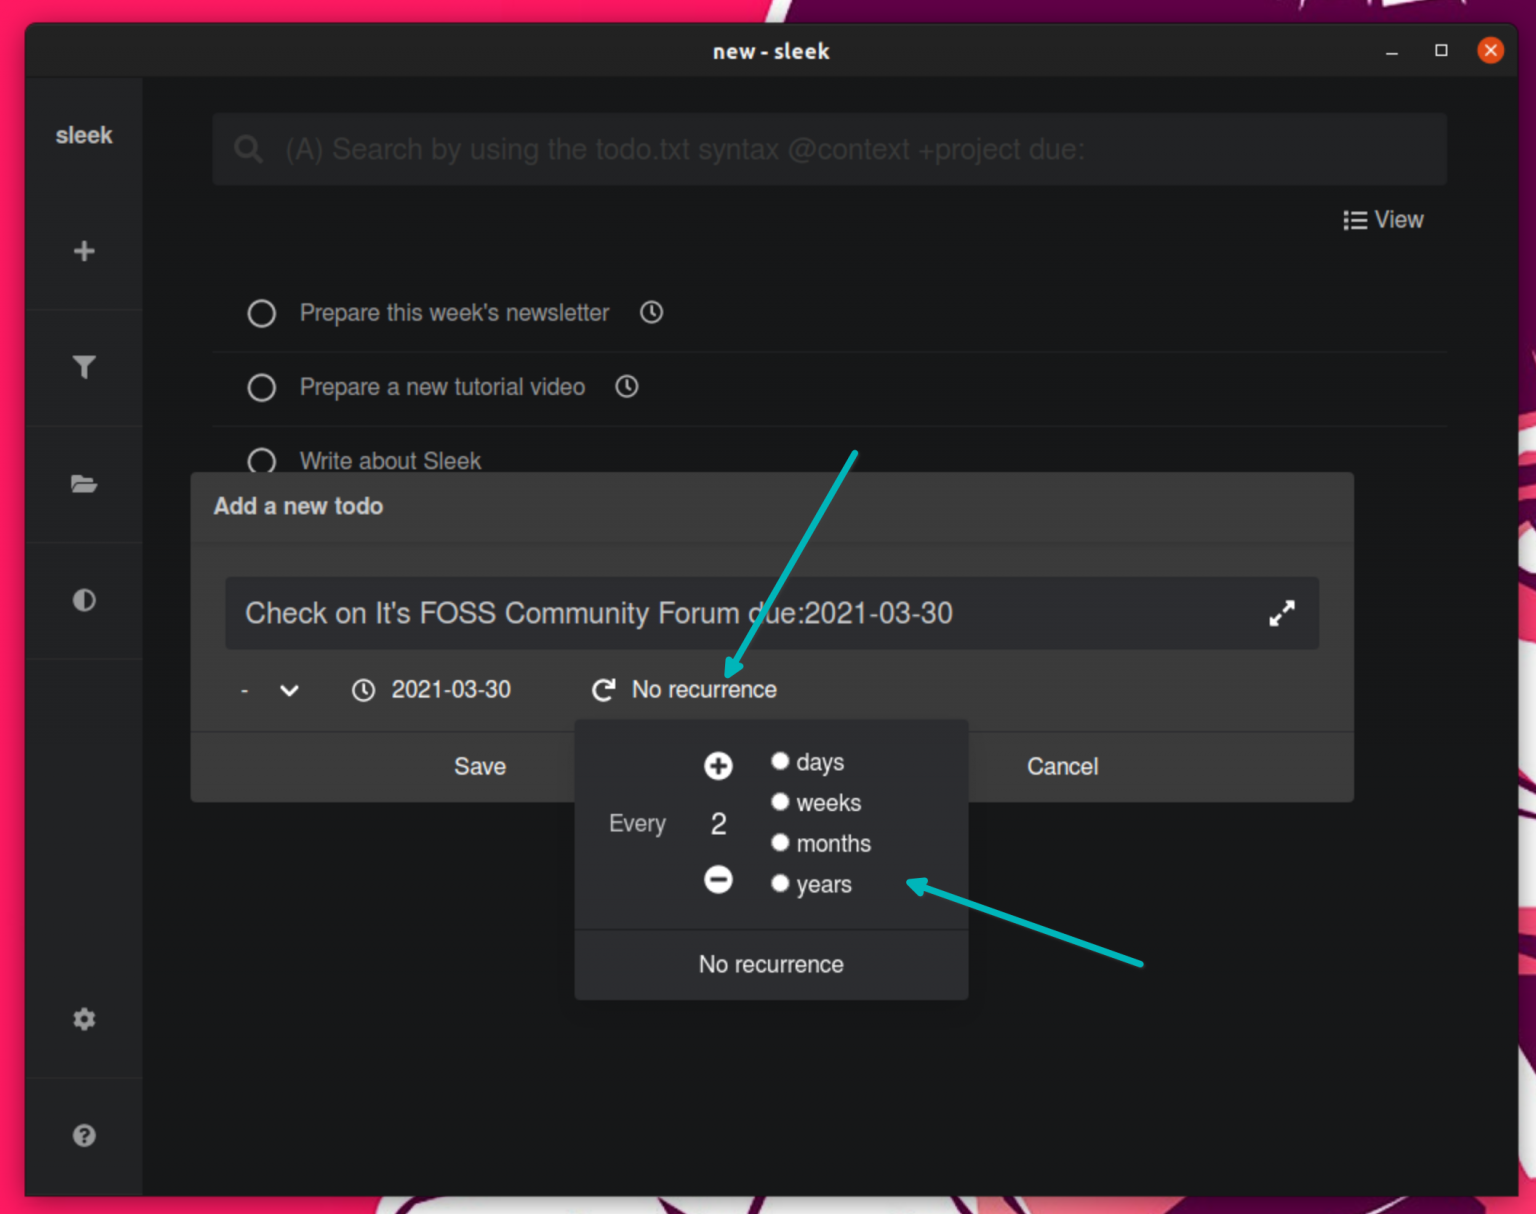This screenshot has width=1536, height=1214.
Task: Open the due date picker showing 2021-03-30
Action: 432,689
